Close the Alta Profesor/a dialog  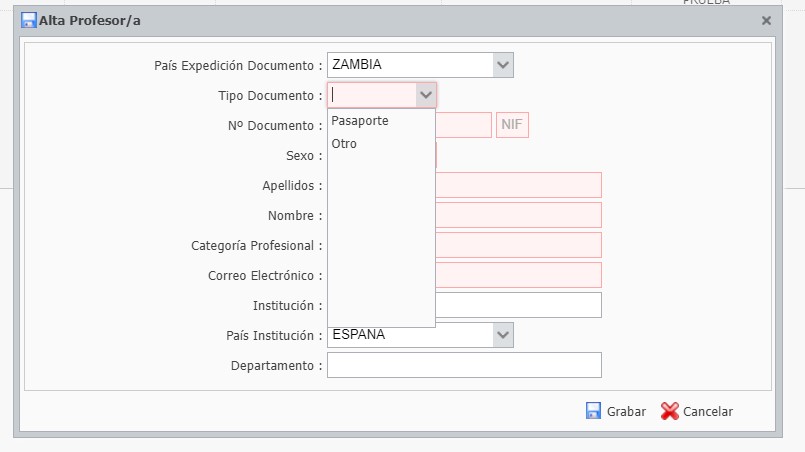click(766, 20)
